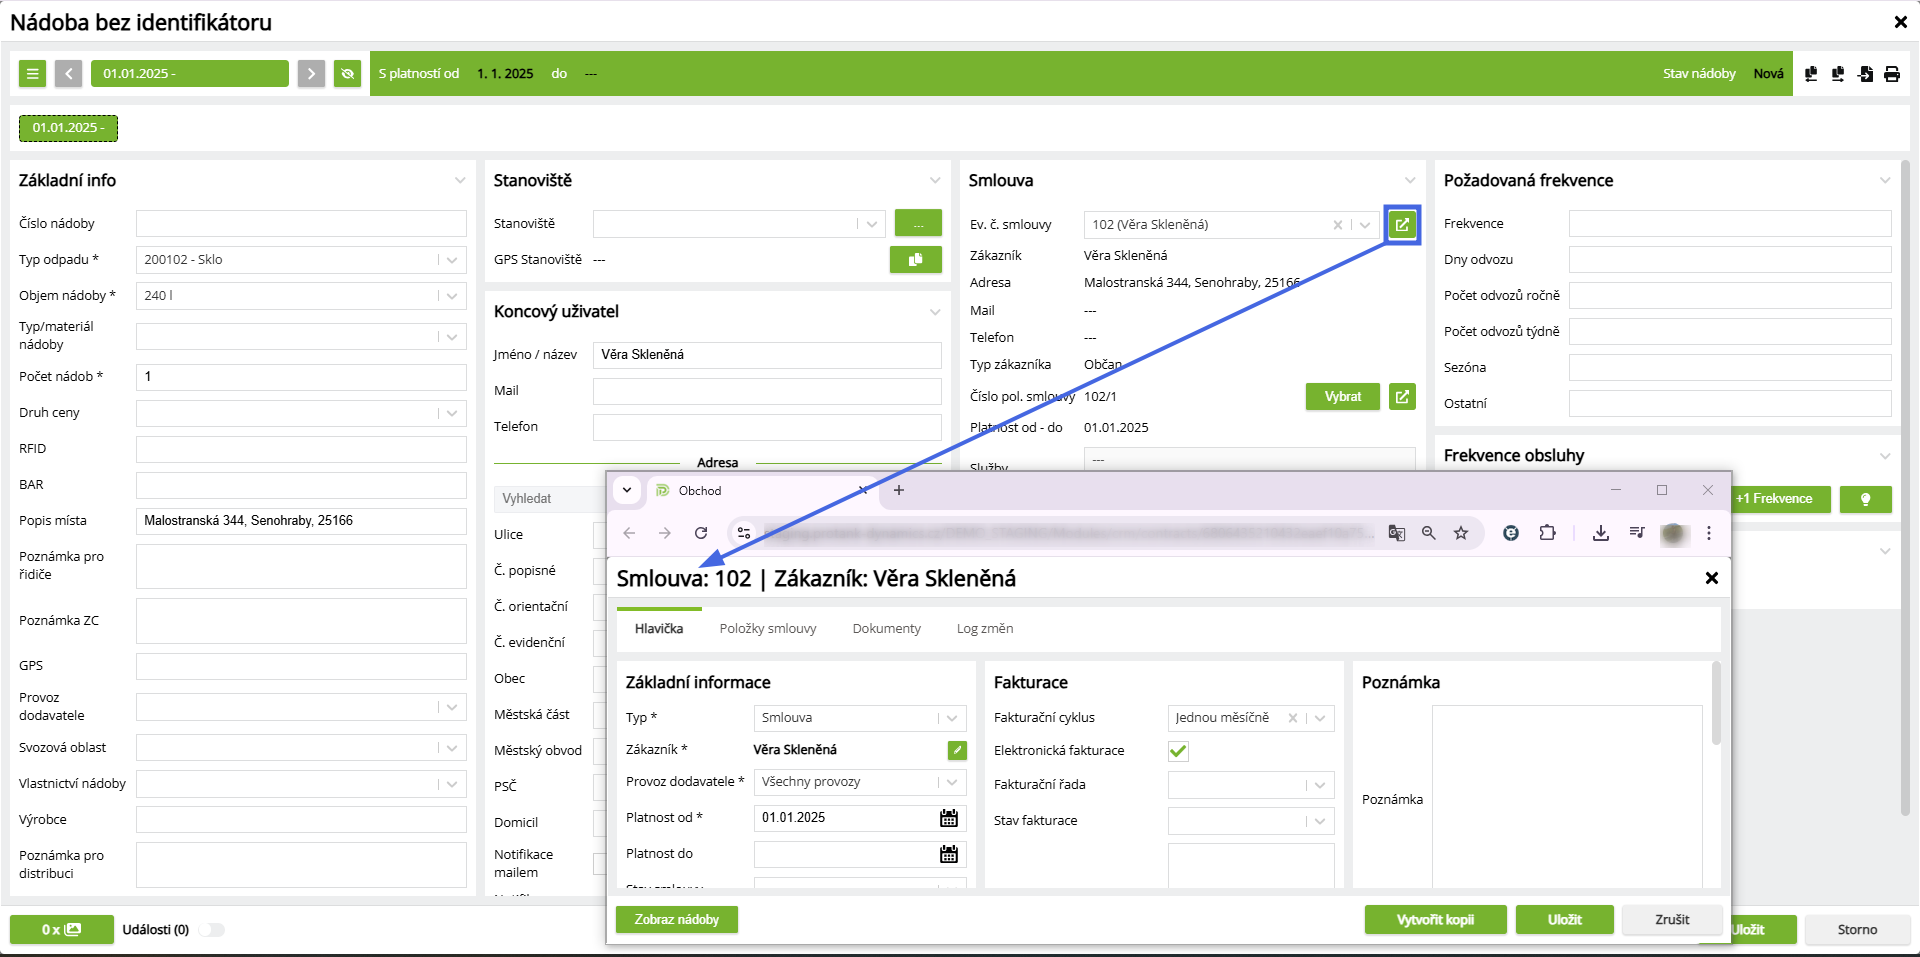Click the three-dots button beside Stanoviště

(918, 223)
